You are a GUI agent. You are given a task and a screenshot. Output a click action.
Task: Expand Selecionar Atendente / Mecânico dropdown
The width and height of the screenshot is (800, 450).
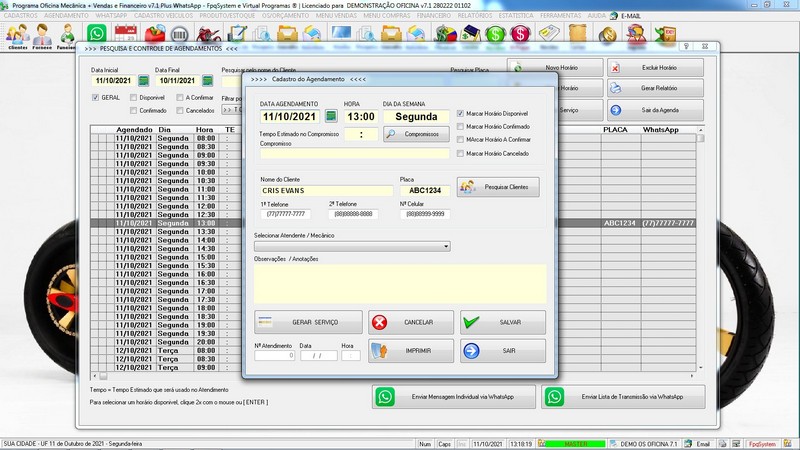446,246
